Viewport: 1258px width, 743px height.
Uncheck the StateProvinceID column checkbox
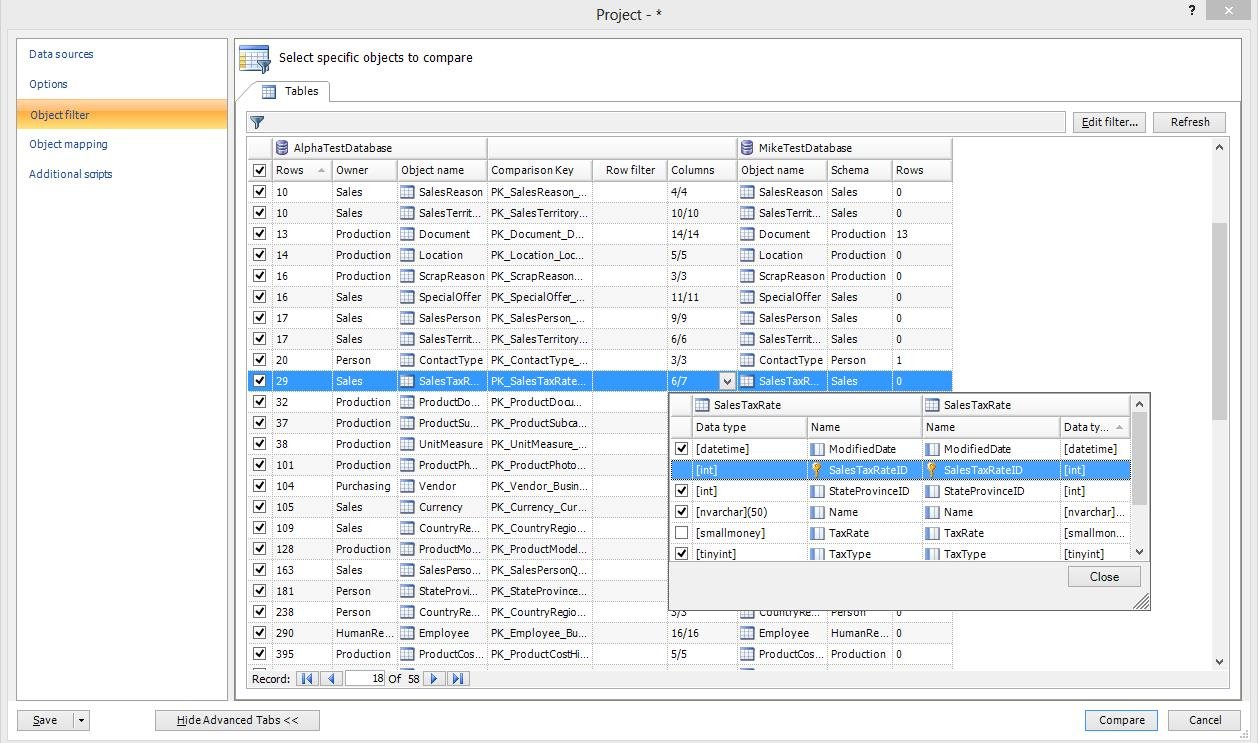click(682, 491)
